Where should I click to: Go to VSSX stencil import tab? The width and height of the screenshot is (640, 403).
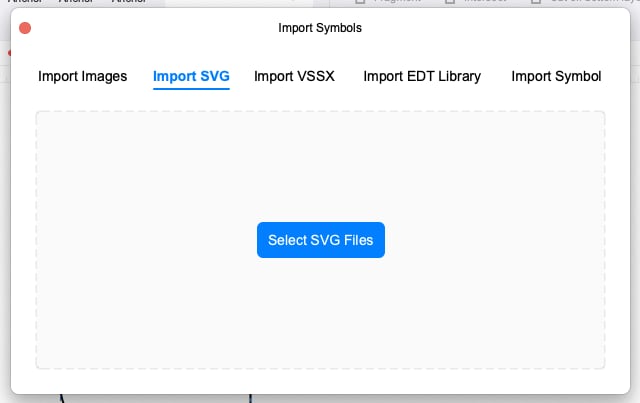click(294, 76)
